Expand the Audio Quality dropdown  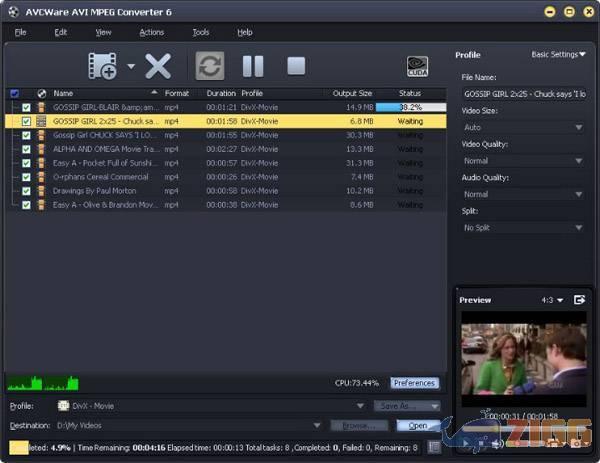coord(523,194)
